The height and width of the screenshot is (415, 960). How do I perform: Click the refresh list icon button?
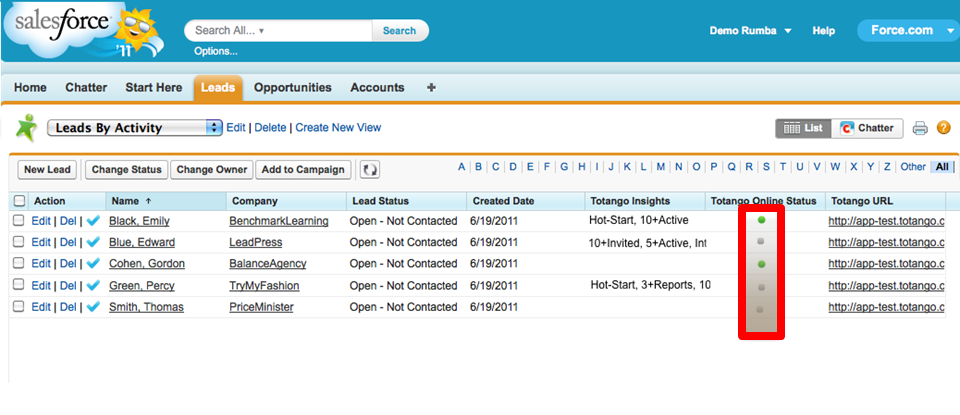pos(369,170)
